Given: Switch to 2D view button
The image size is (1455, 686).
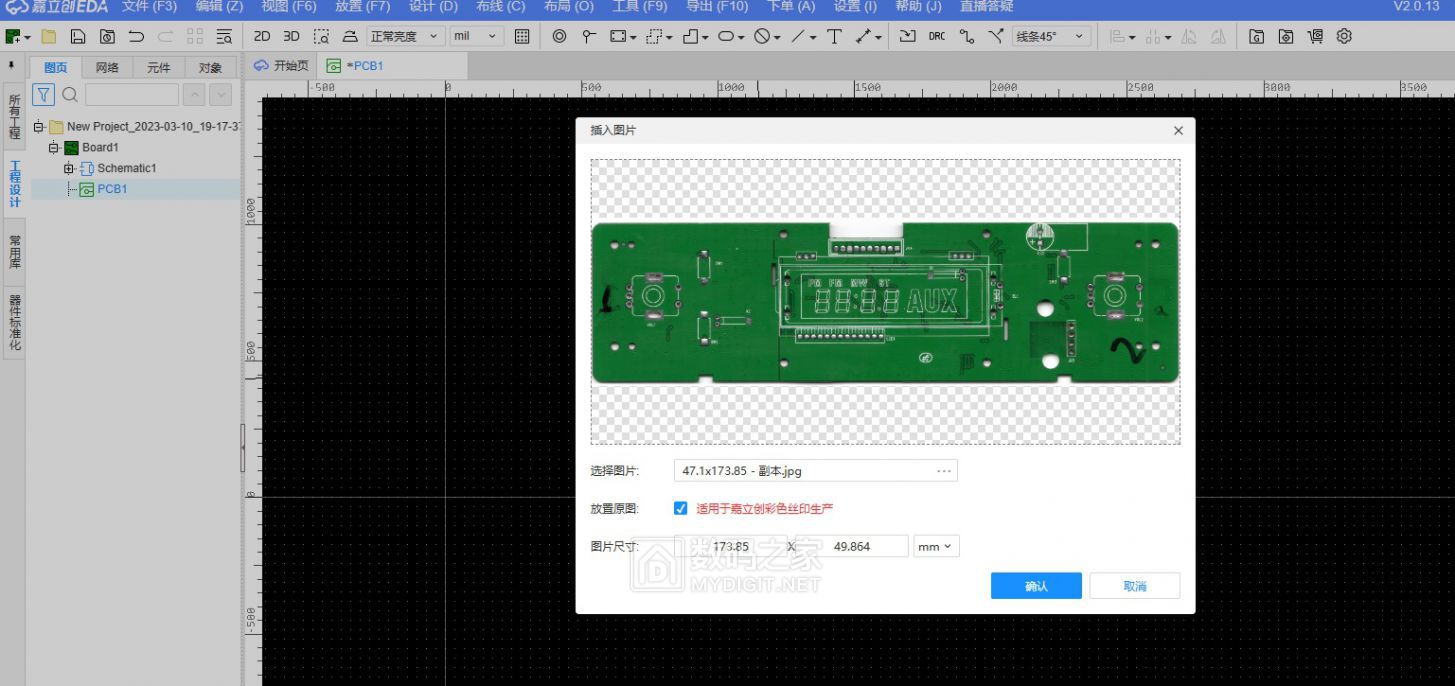Looking at the screenshot, I should (x=262, y=36).
